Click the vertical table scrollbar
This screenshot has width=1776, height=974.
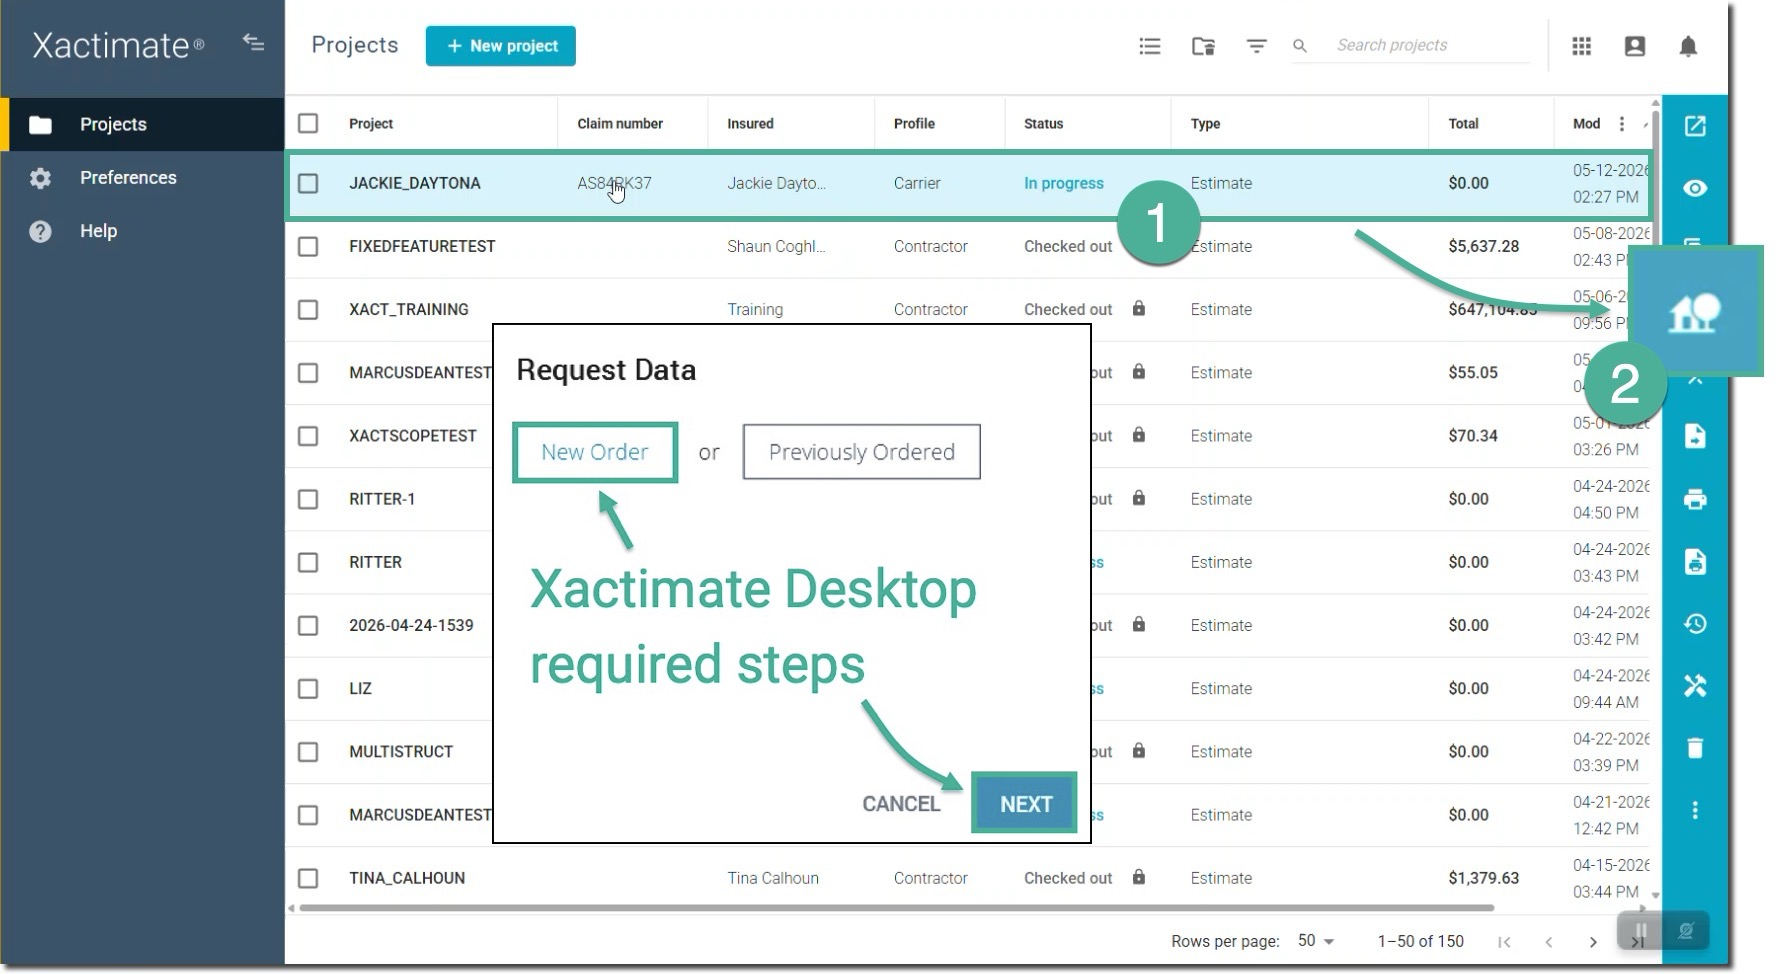coord(1655,500)
